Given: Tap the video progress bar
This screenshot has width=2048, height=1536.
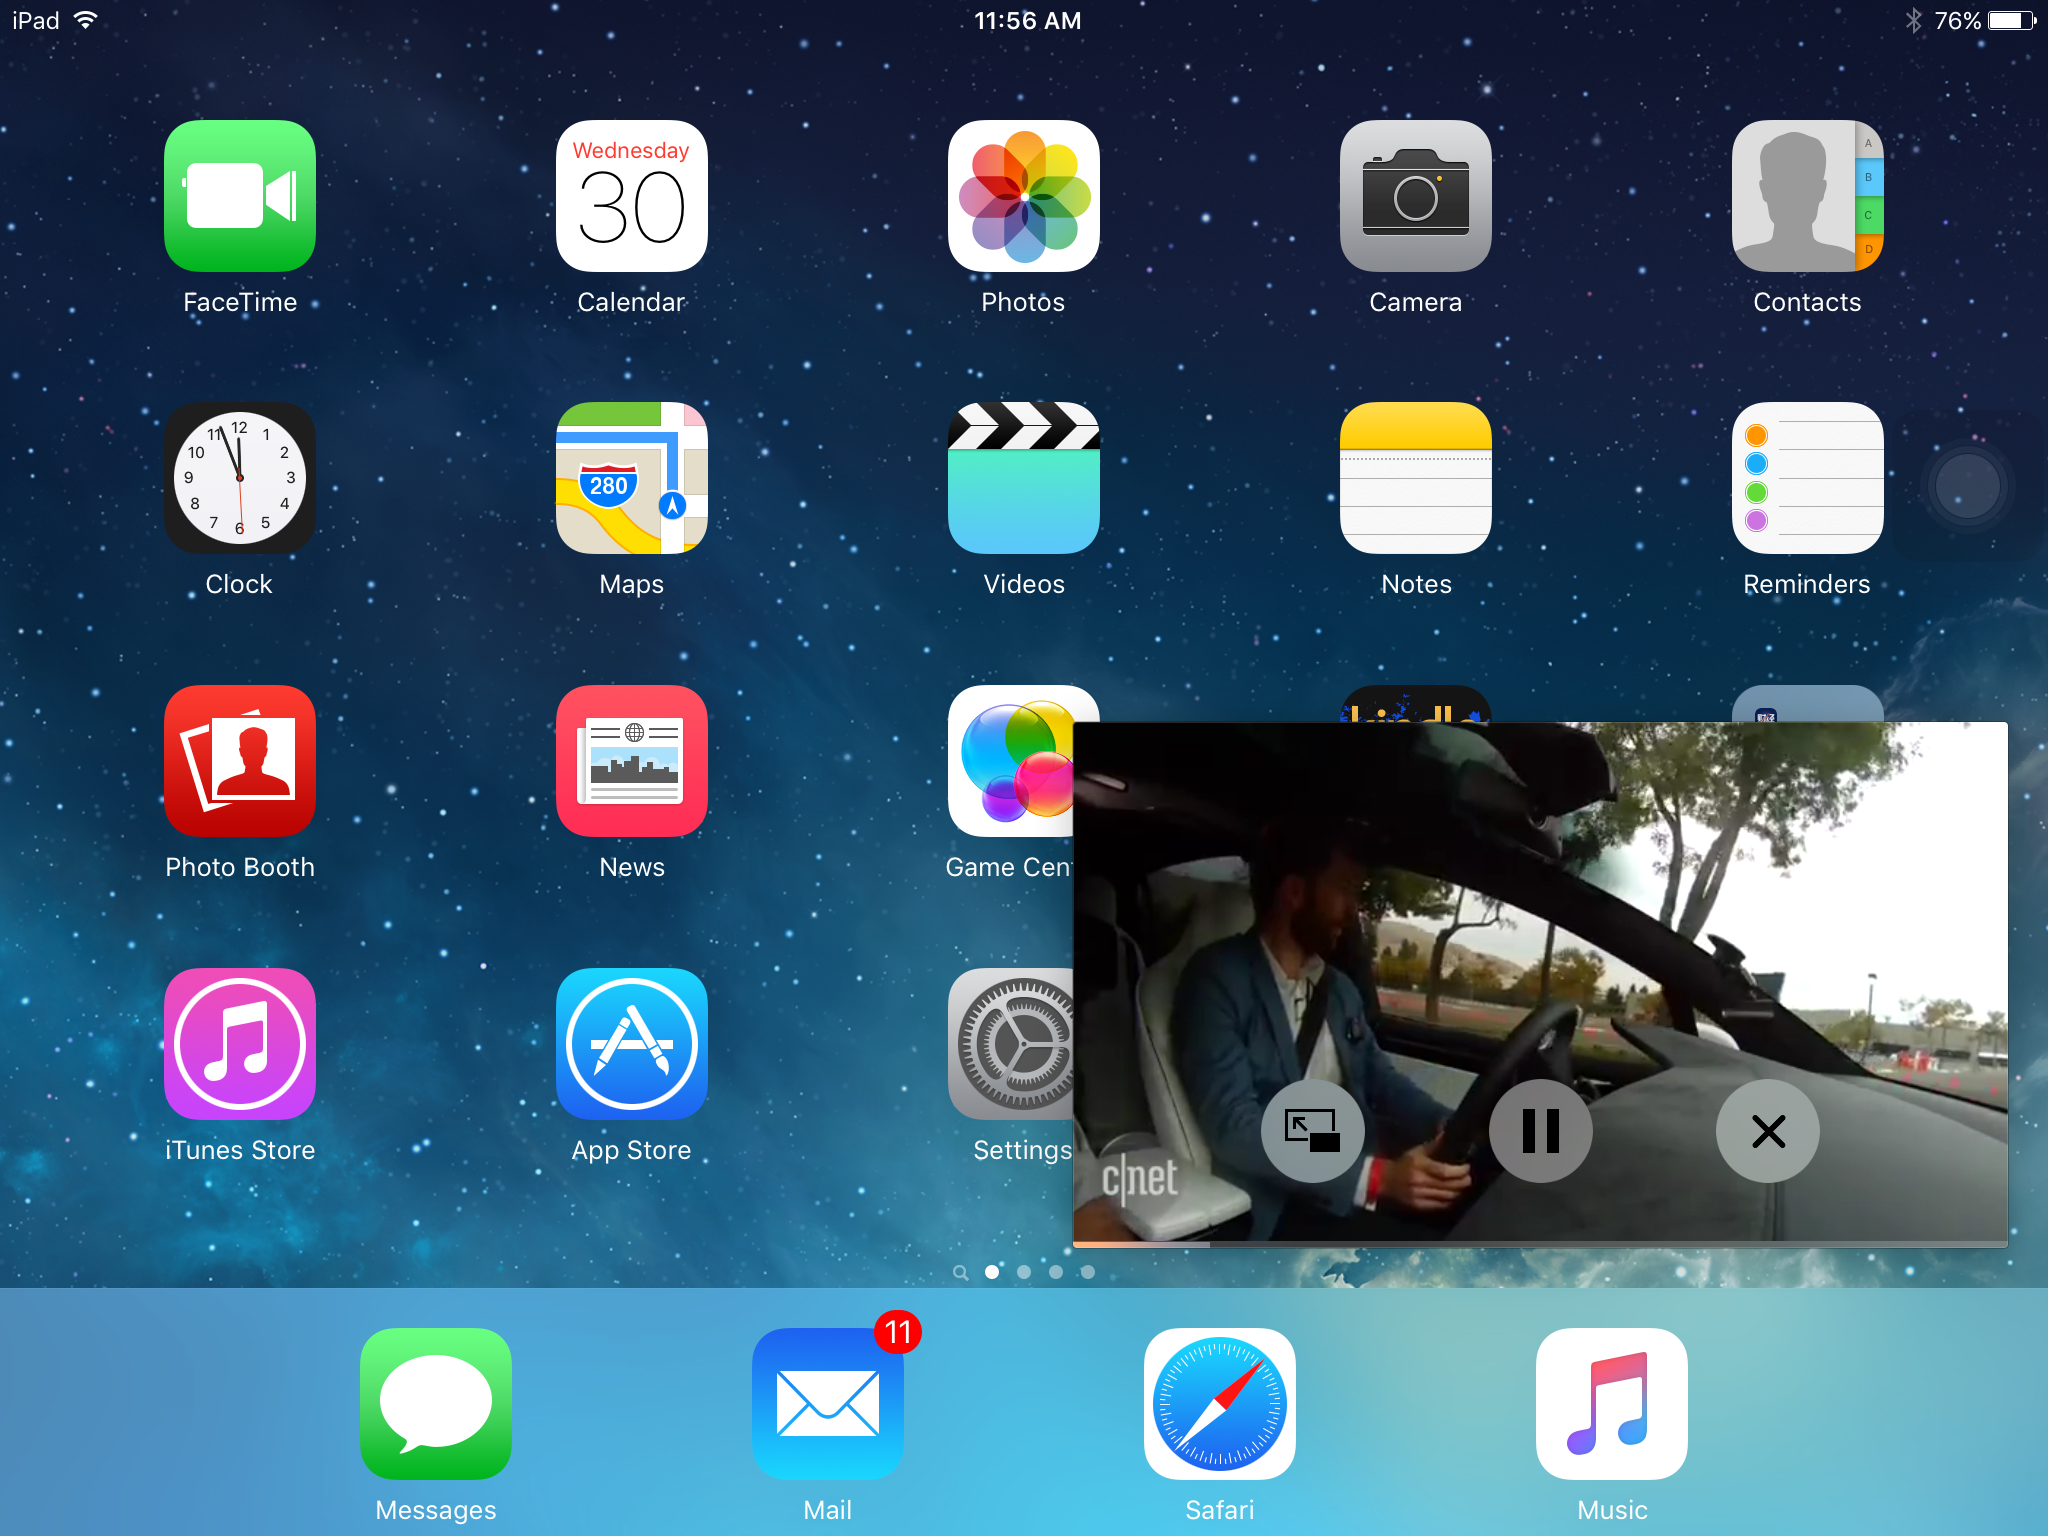Looking at the screenshot, I should coord(1540,1244).
